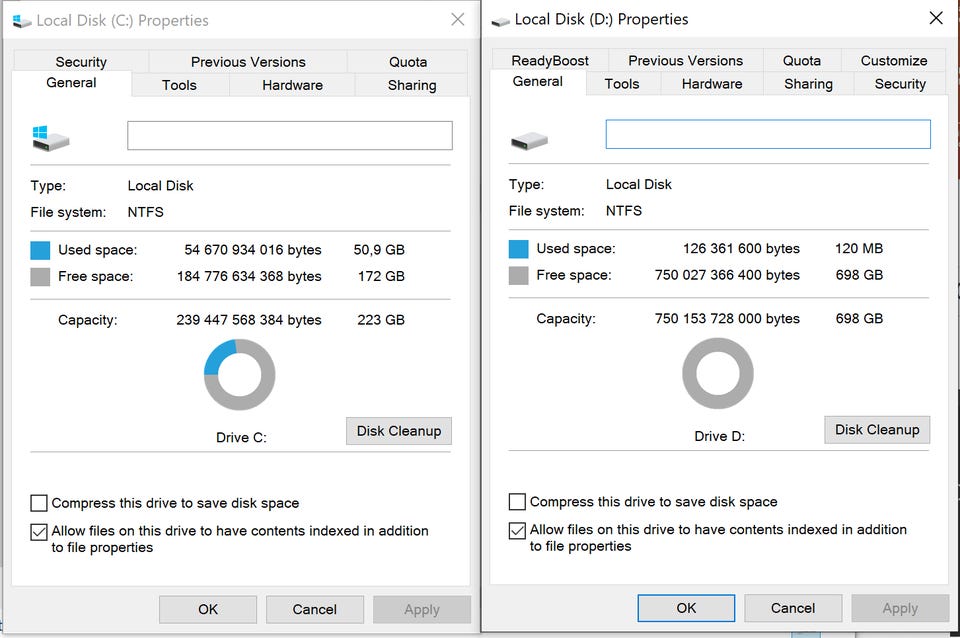This screenshot has width=960, height=638.
Task: Click the drive icon in D: General tab
Action: pyautogui.click(x=529, y=140)
